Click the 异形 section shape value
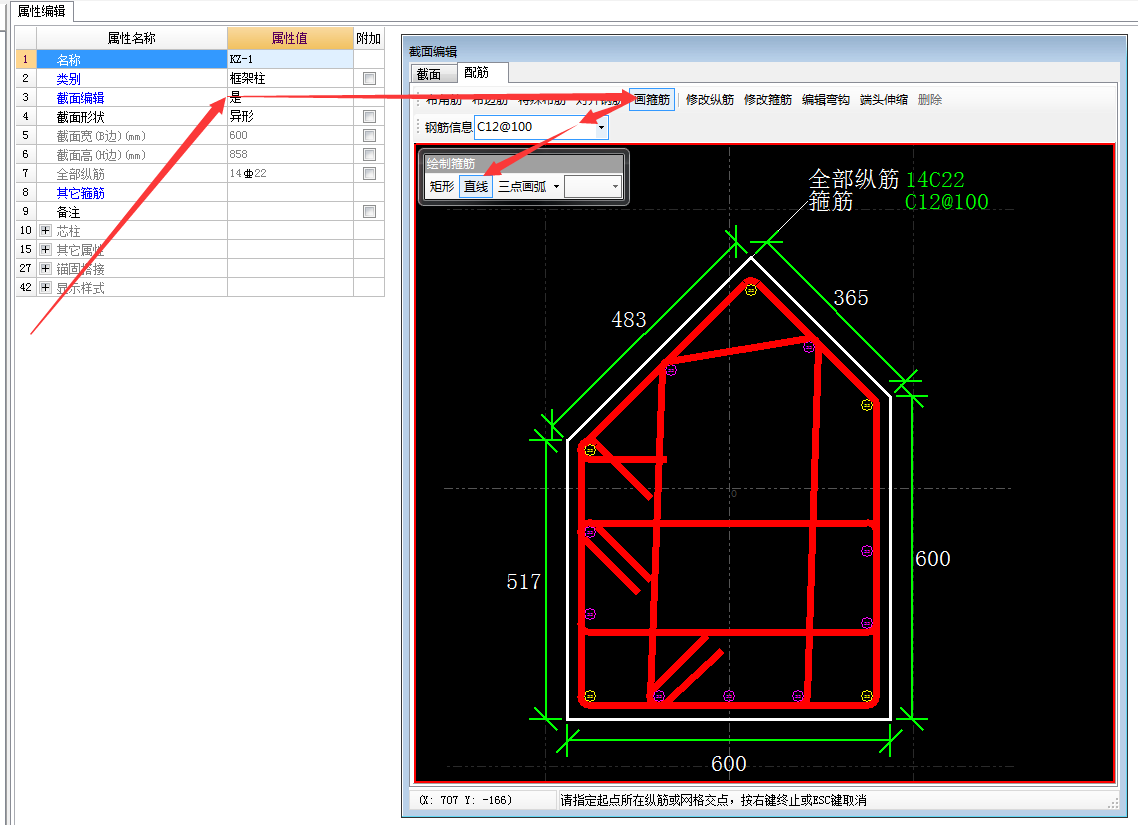Screen dimensions: 1138x825 (290, 116)
